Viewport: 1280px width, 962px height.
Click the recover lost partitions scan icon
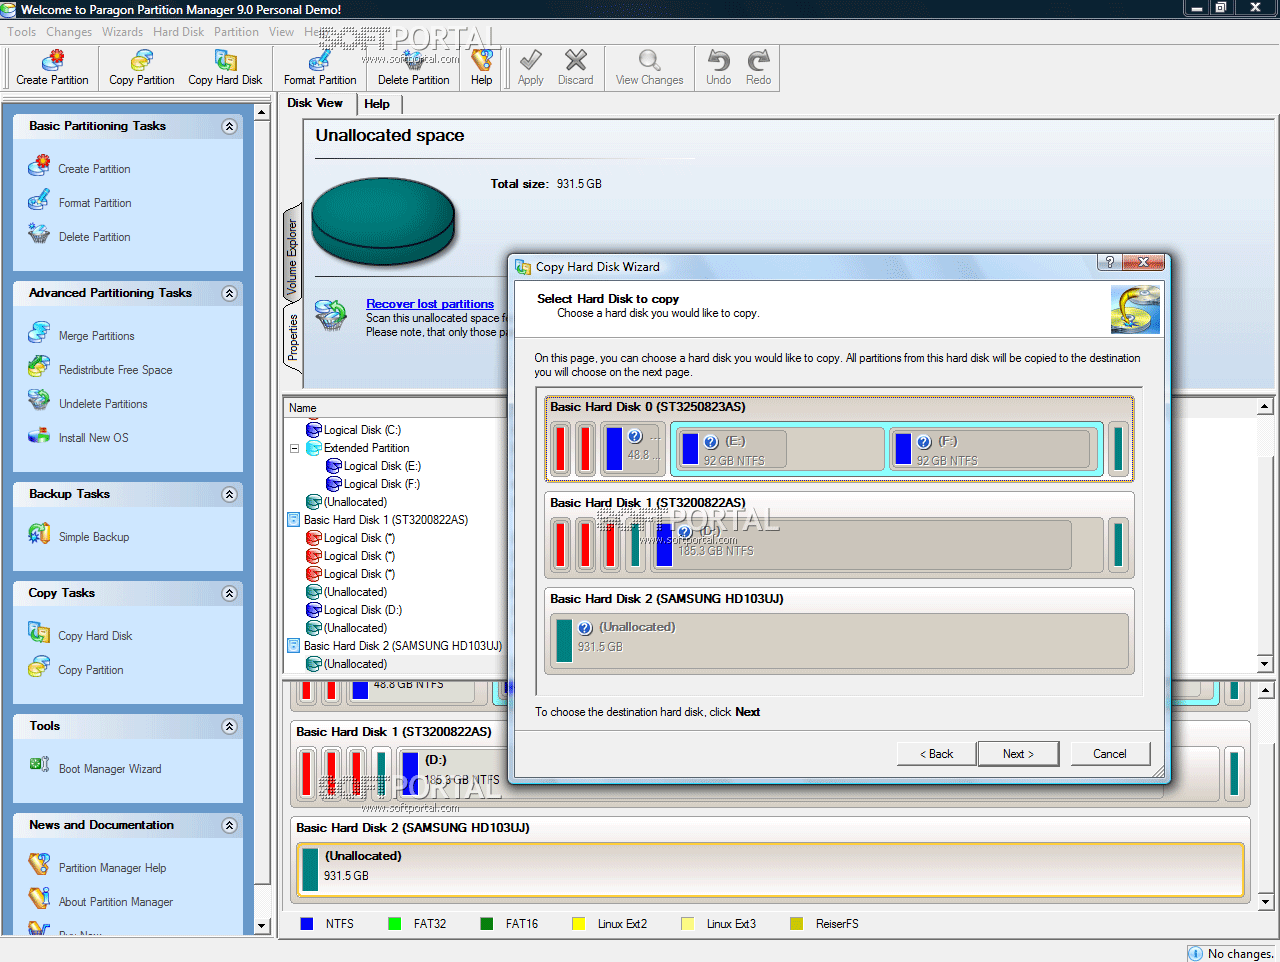click(331, 315)
